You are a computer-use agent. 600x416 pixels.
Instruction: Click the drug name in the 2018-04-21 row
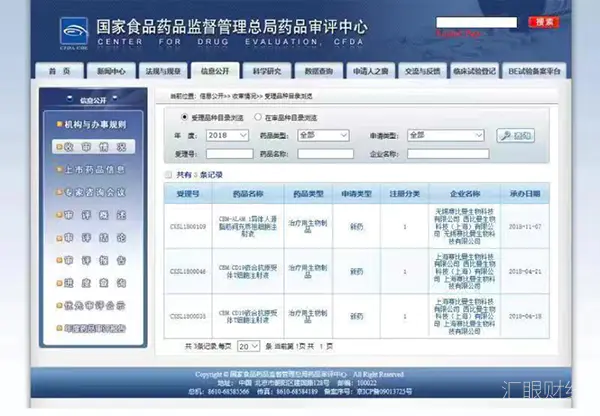click(x=248, y=271)
